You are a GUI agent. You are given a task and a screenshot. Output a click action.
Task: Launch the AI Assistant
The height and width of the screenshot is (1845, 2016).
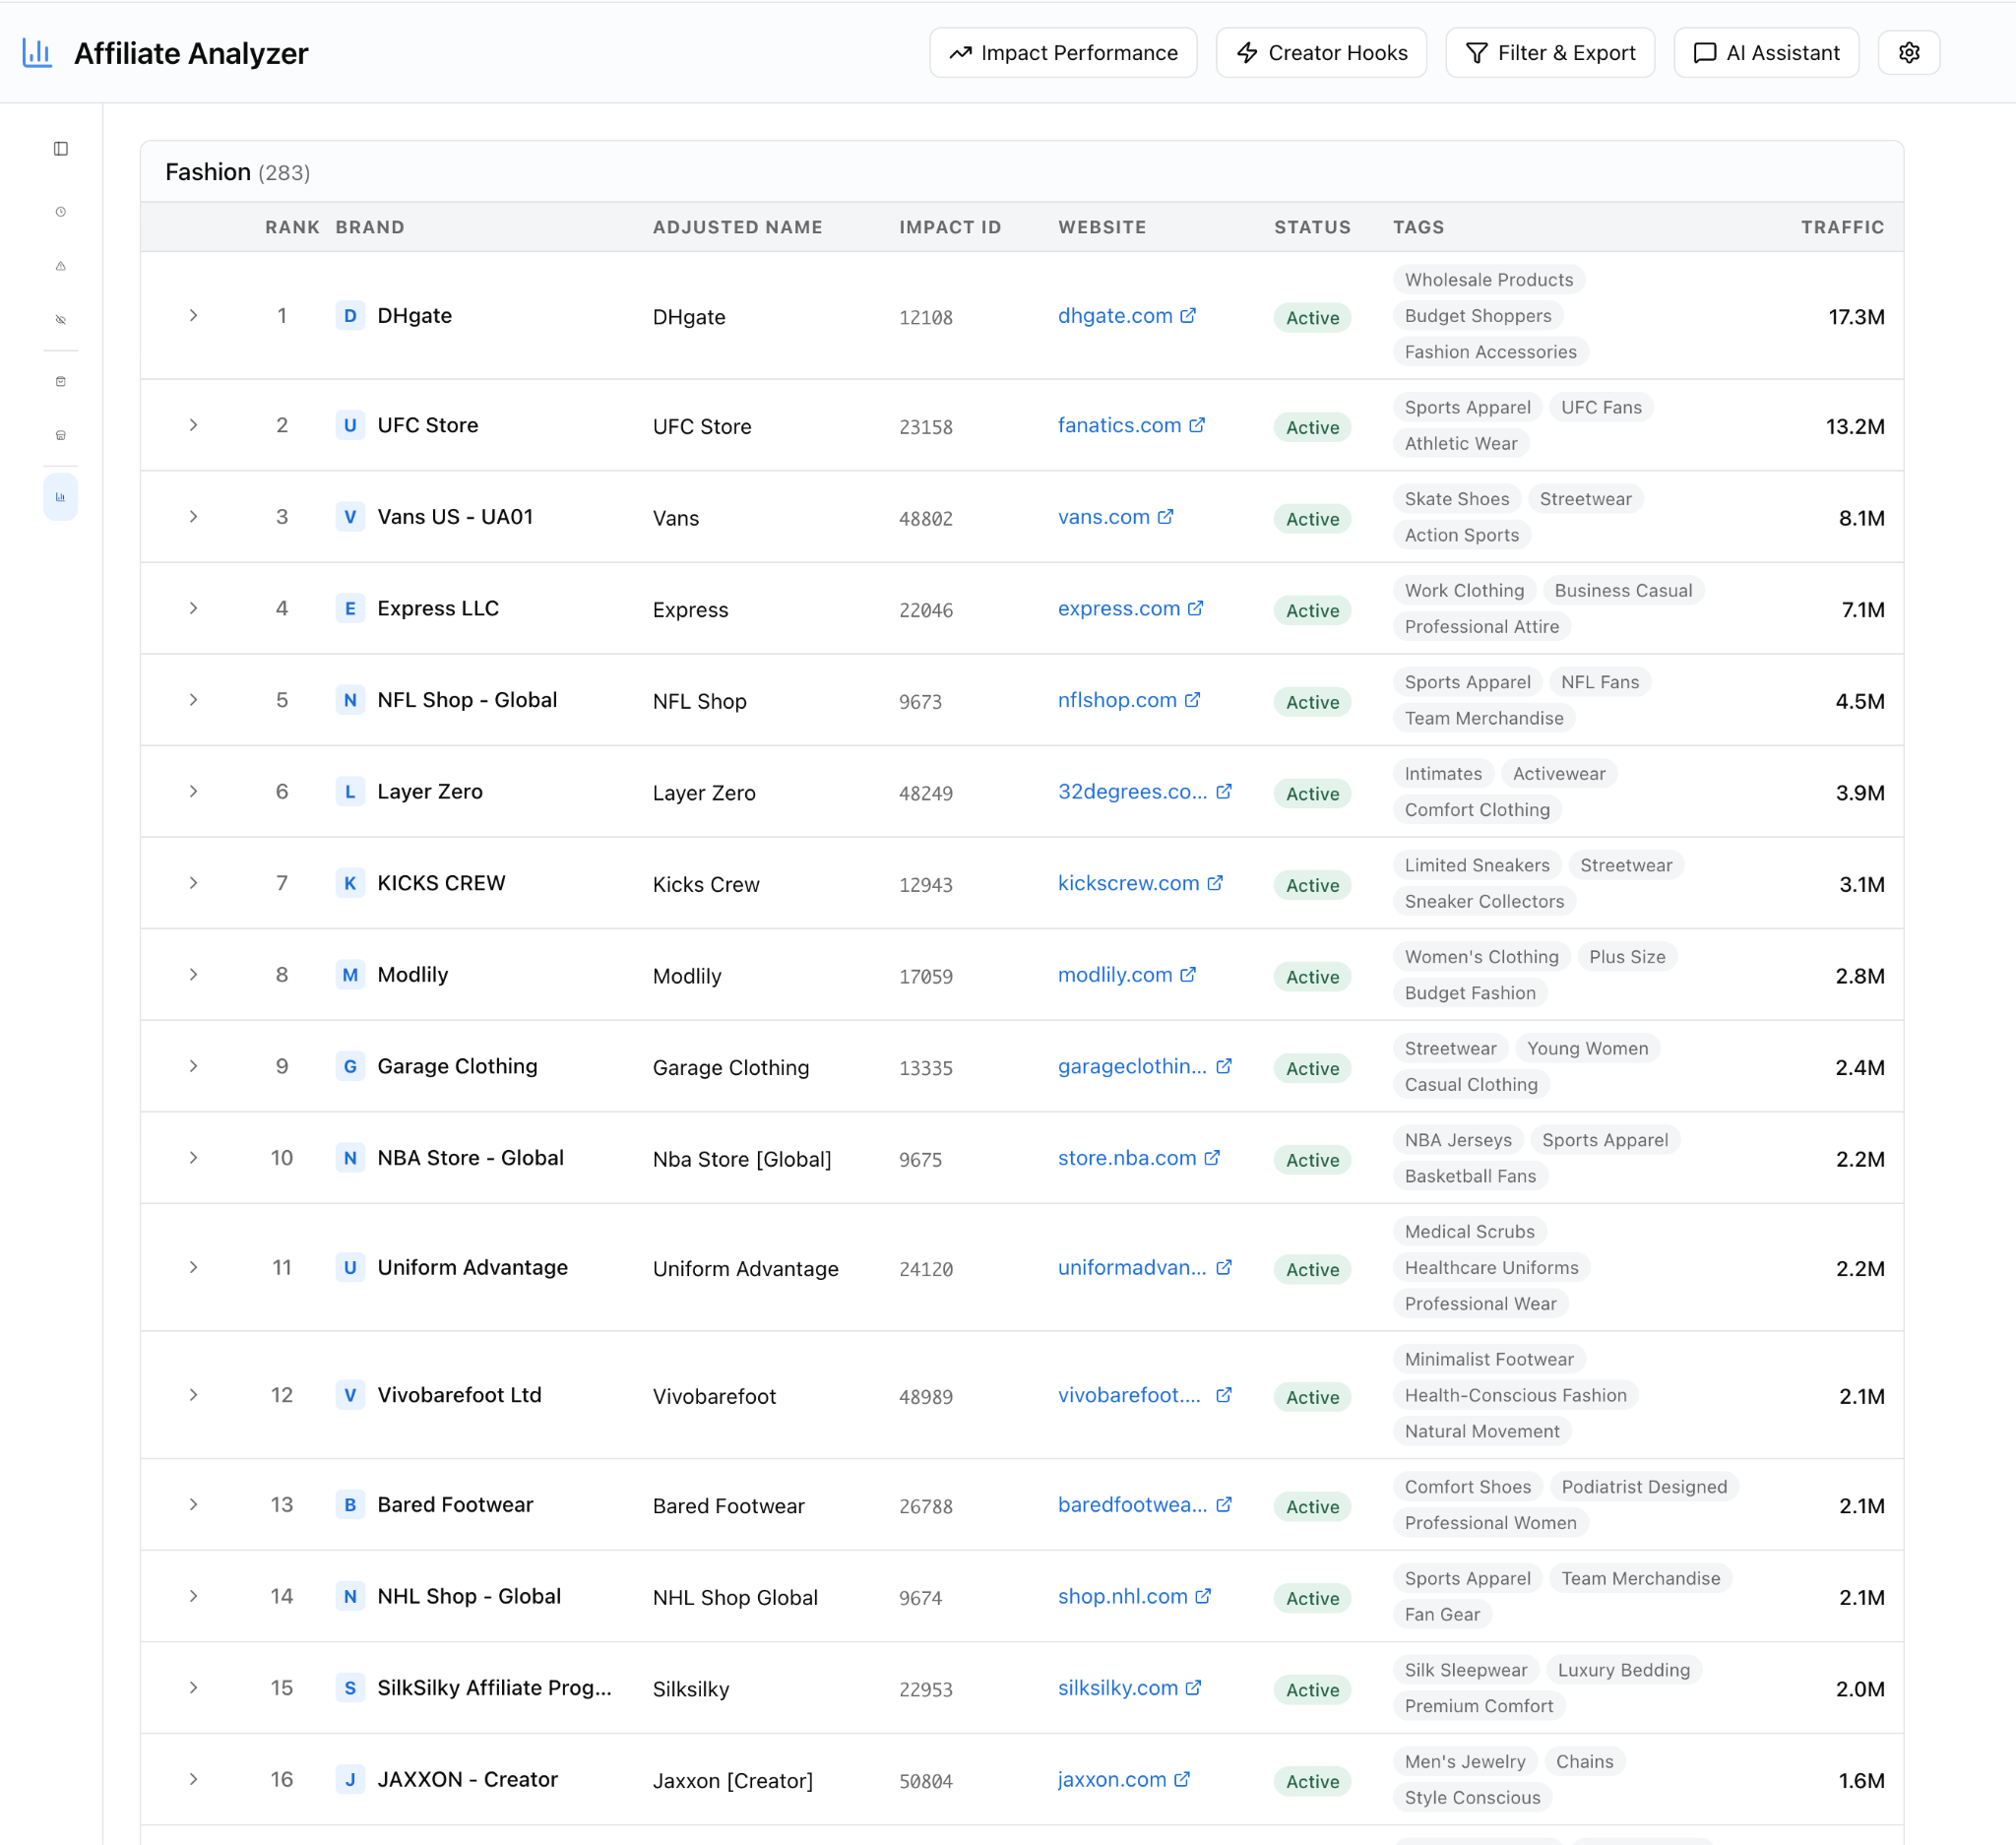click(x=1766, y=53)
